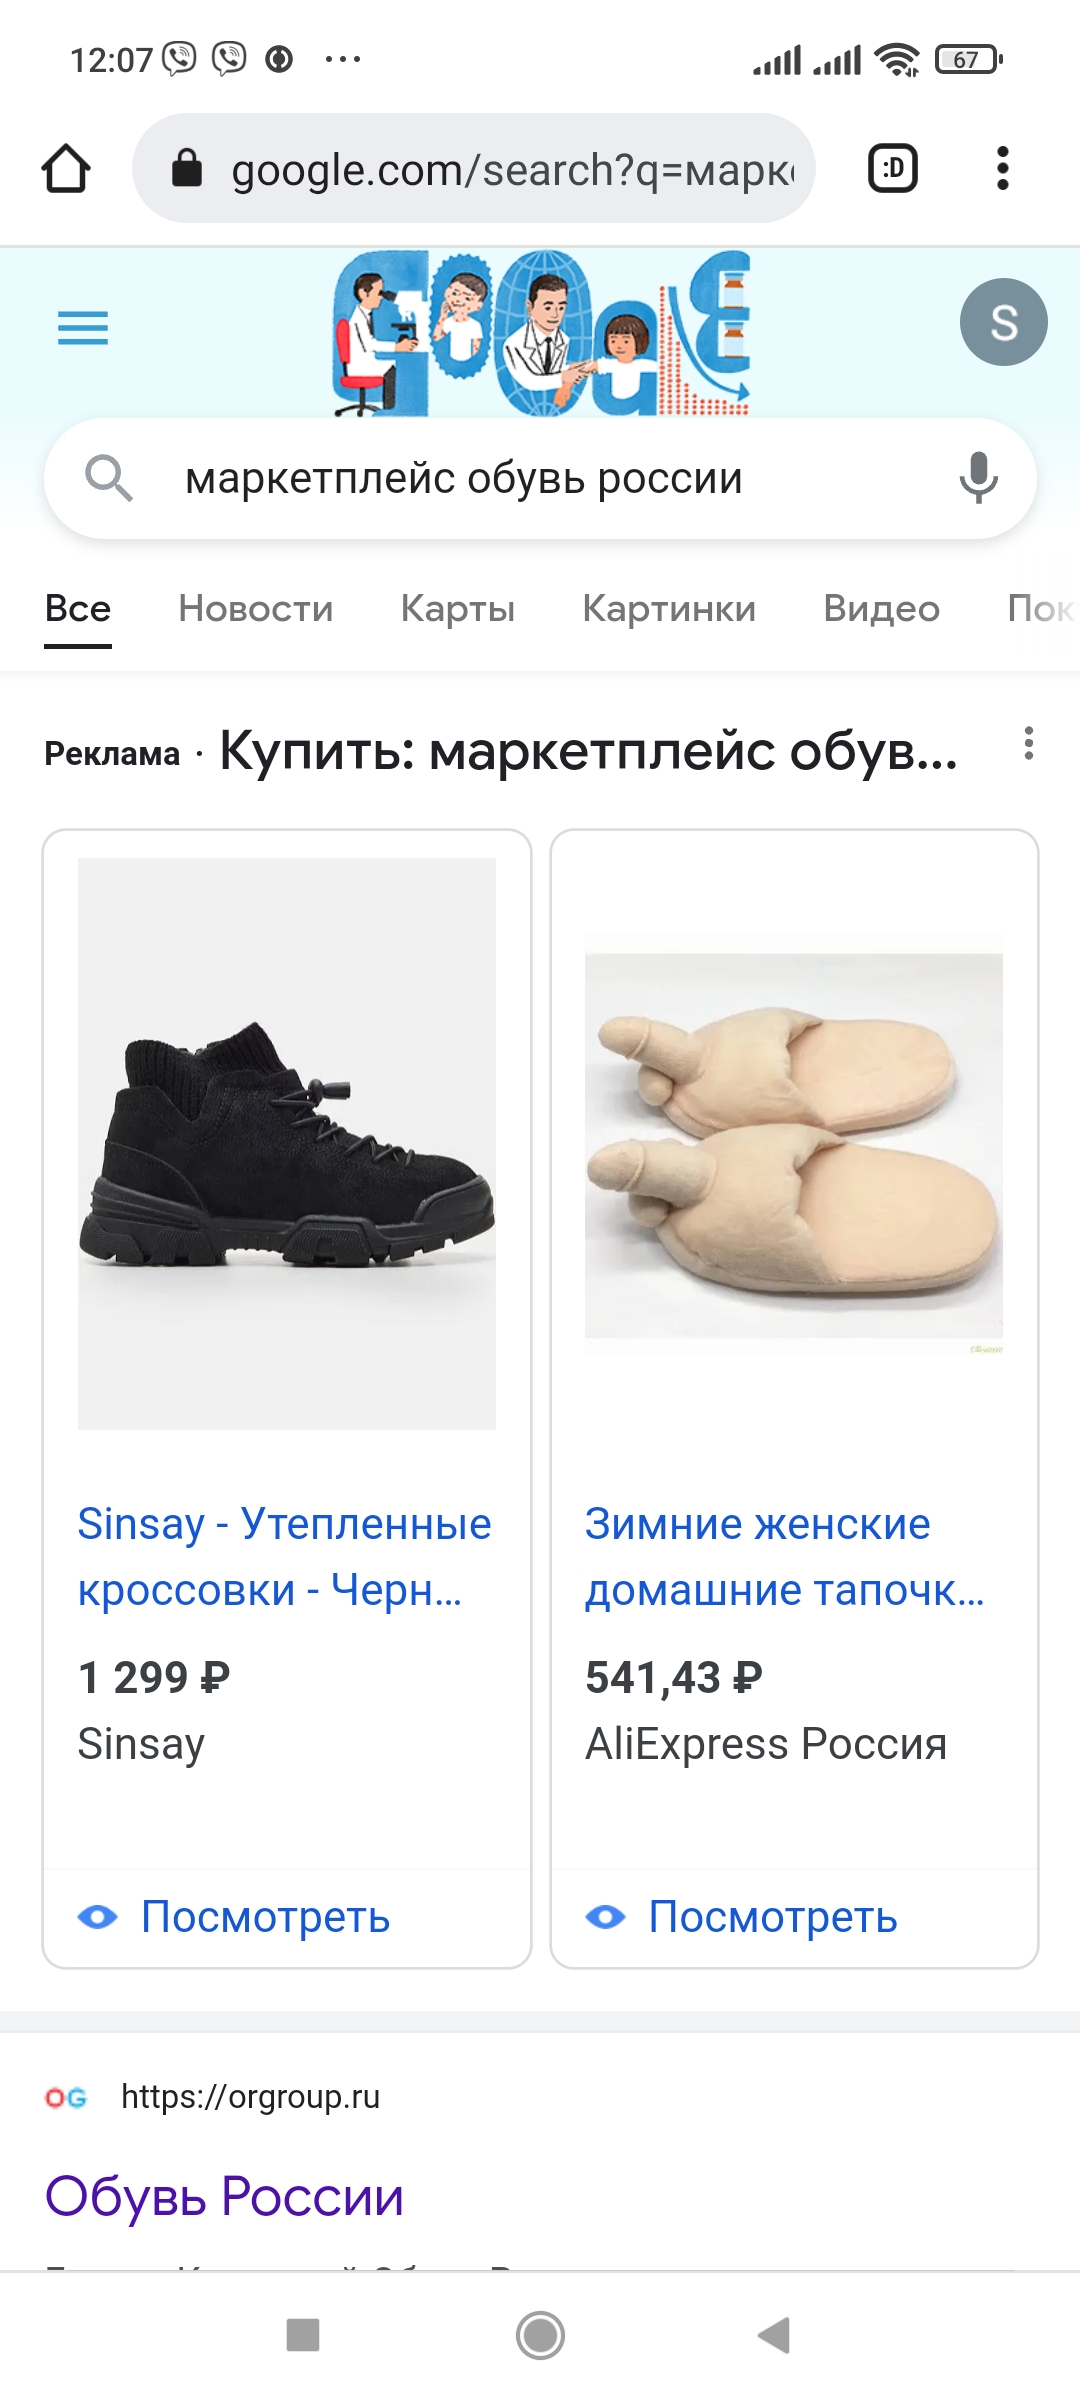
Task: Open the Видео results tab
Action: [x=881, y=608]
